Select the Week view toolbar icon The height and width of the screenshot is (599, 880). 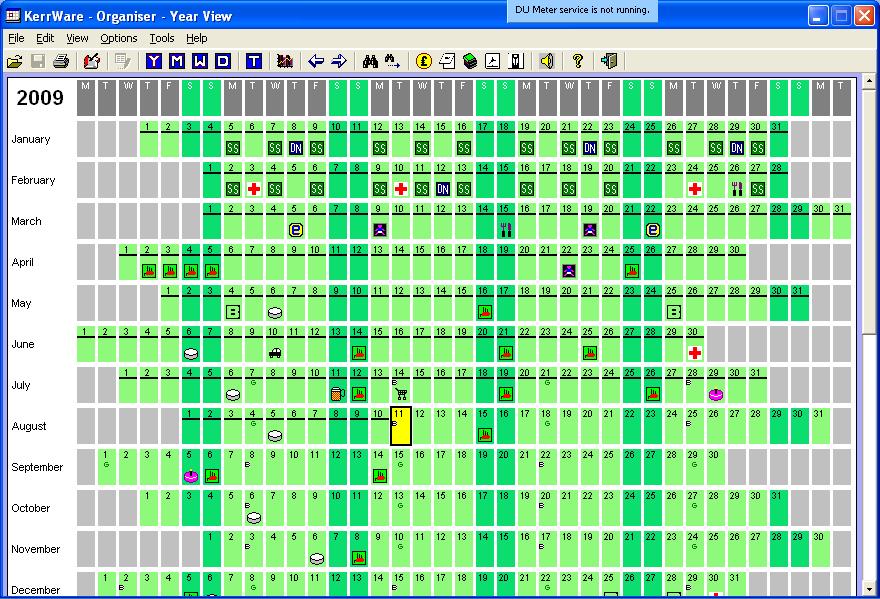point(198,60)
